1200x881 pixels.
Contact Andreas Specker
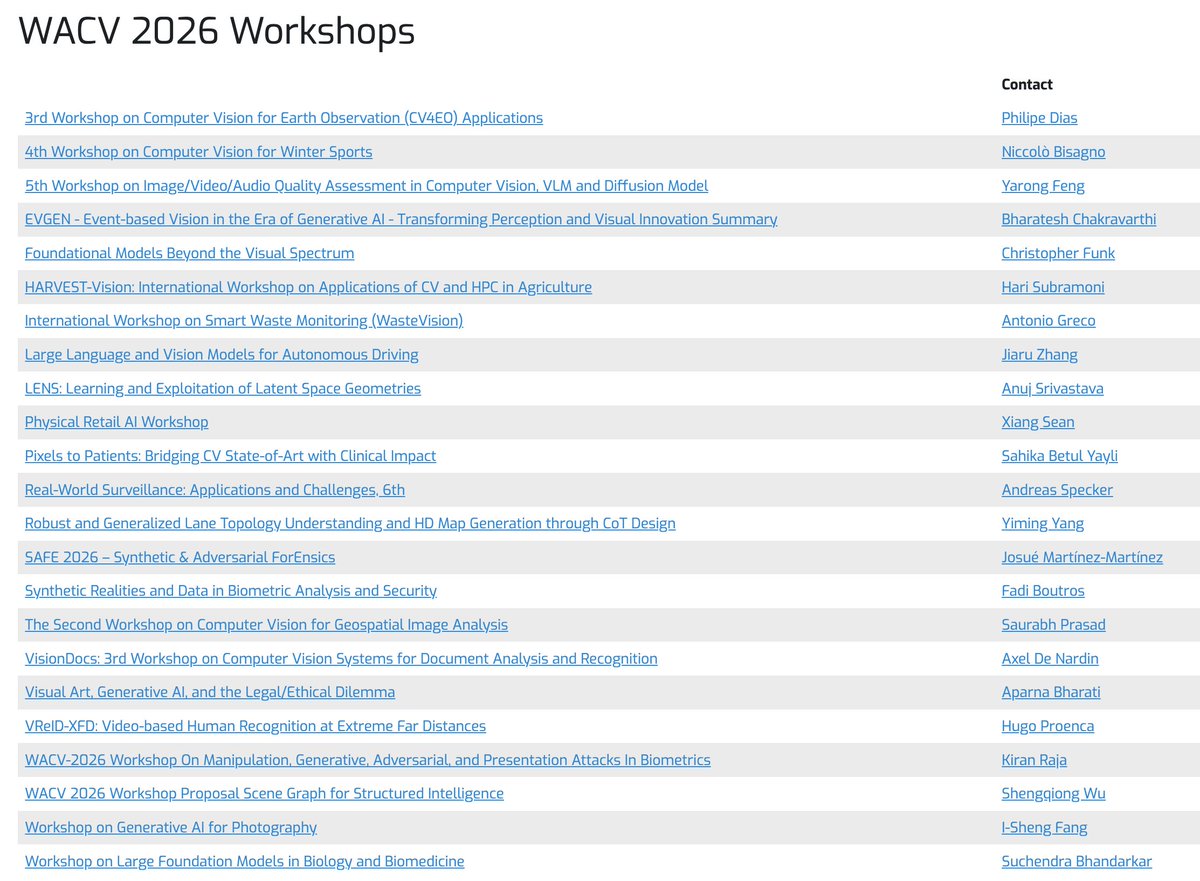(x=1057, y=490)
